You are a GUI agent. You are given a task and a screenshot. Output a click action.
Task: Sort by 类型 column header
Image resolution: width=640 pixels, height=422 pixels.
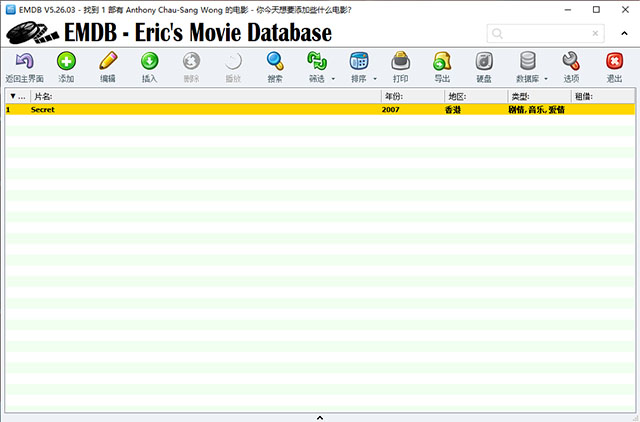point(539,96)
